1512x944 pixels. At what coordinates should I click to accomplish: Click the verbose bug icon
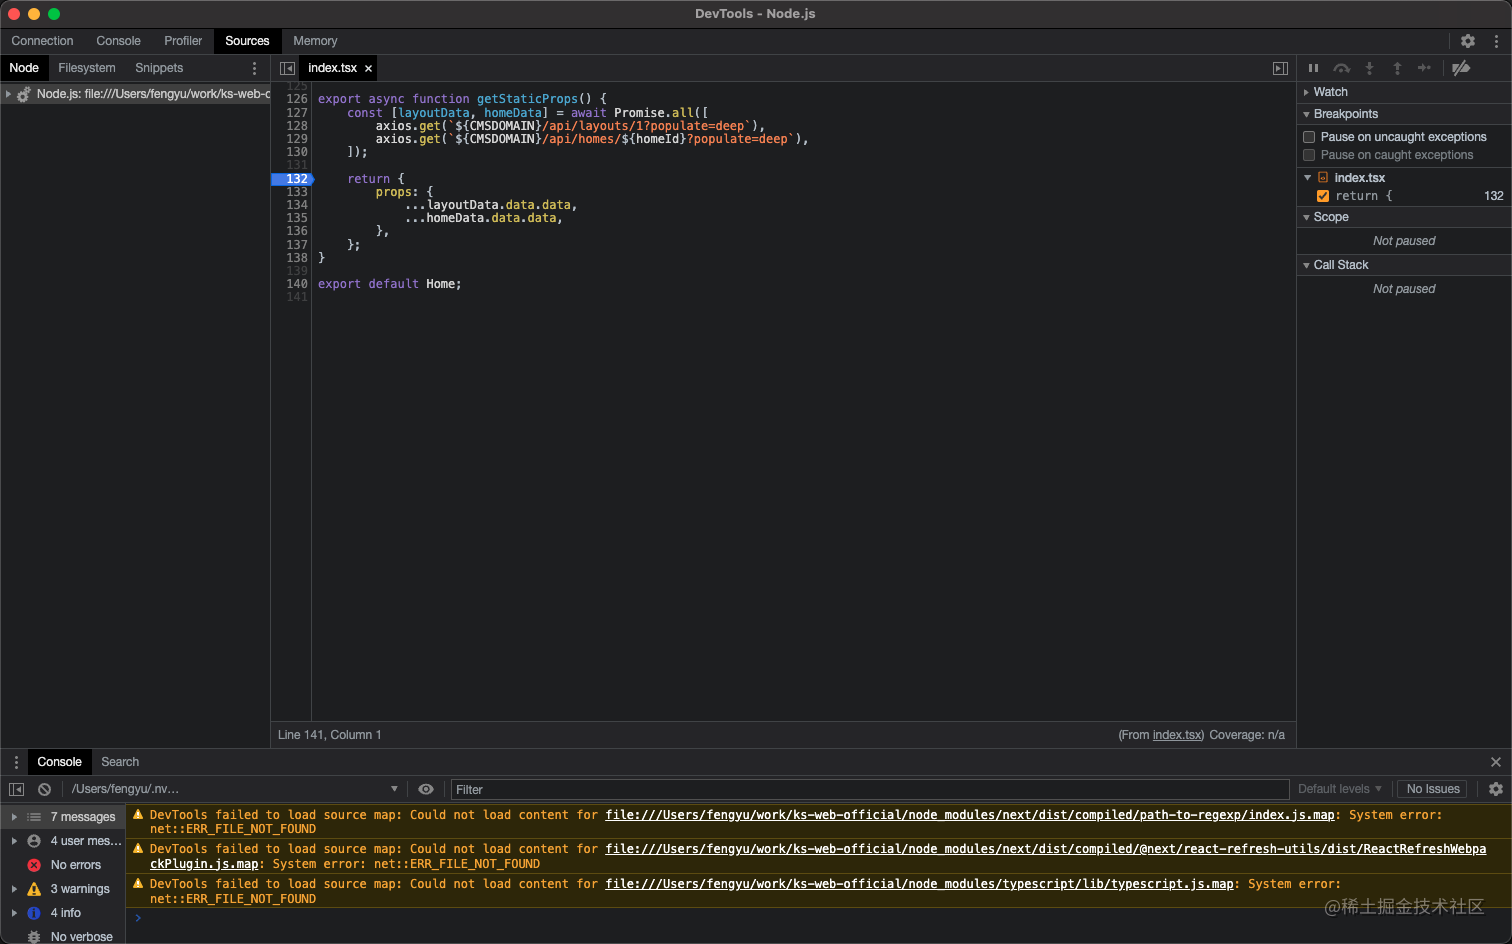(x=34, y=937)
